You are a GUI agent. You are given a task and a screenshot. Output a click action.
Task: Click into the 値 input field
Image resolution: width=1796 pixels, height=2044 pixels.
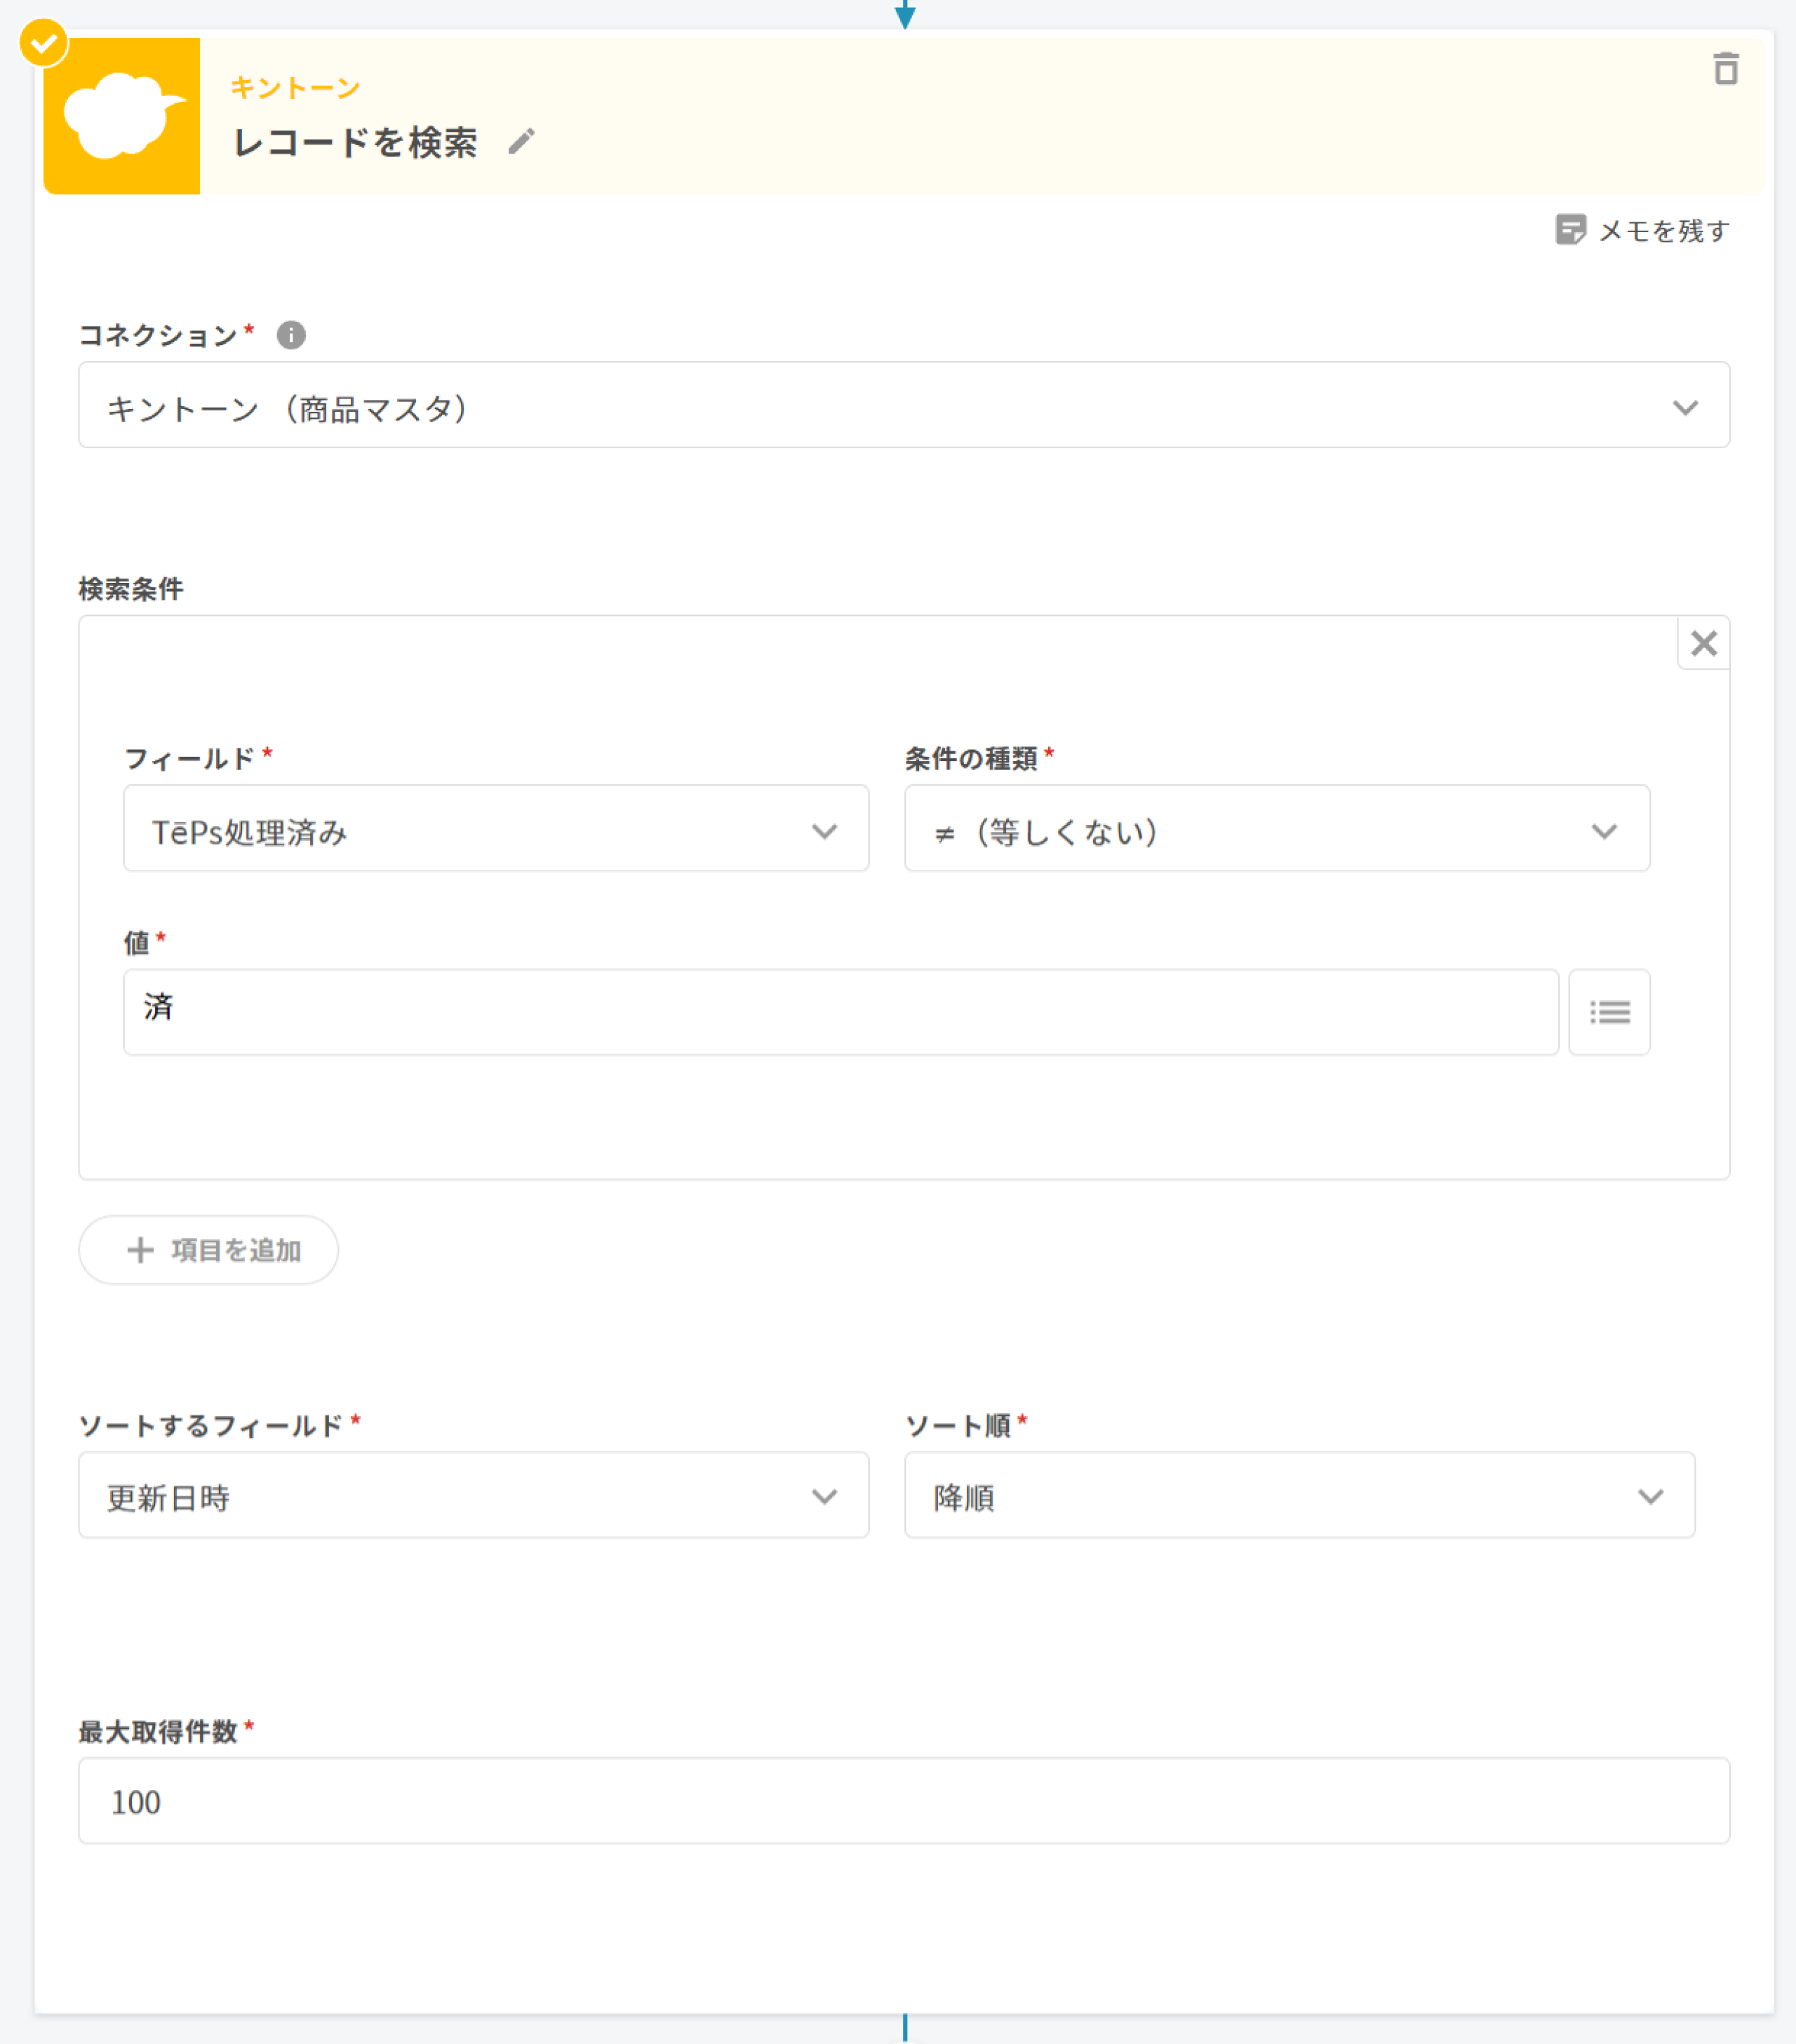pyautogui.click(x=840, y=1012)
